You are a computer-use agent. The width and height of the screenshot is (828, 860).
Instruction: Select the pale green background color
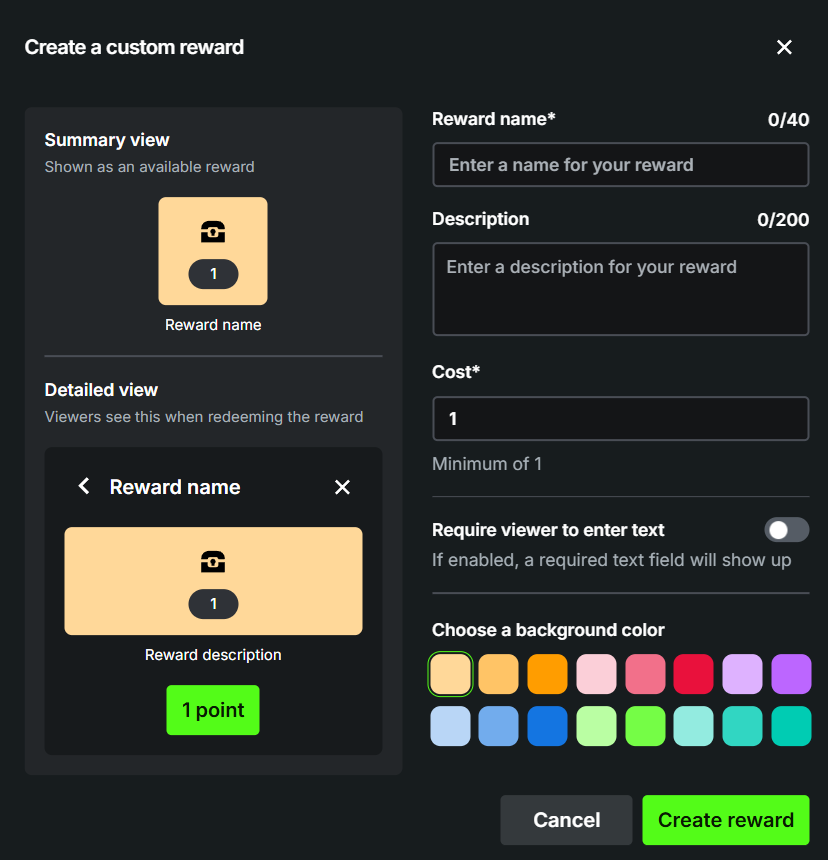click(597, 726)
